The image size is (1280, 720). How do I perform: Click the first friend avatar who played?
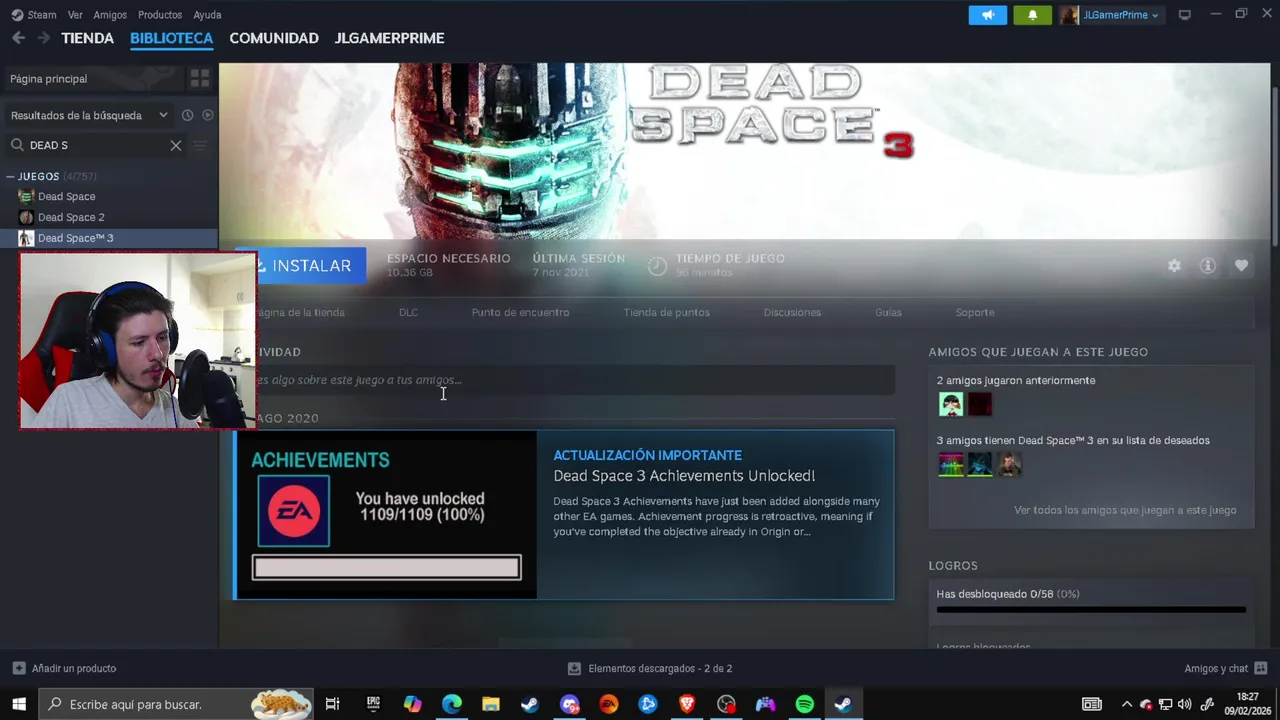(951, 404)
